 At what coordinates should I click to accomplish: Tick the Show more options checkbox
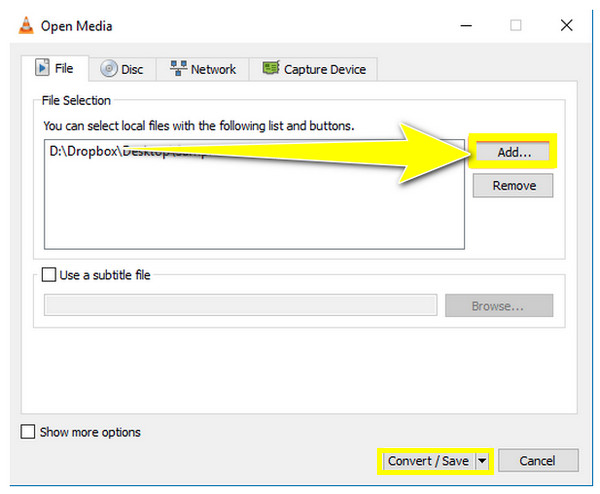click(x=28, y=432)
